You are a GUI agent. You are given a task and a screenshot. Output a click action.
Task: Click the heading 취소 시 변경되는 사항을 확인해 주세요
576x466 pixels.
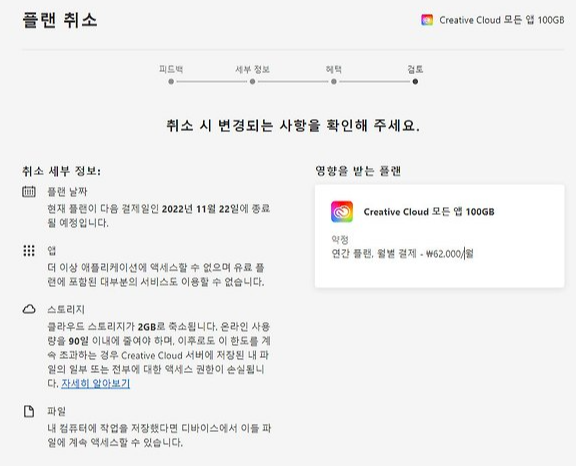click(x=293, y=126)
